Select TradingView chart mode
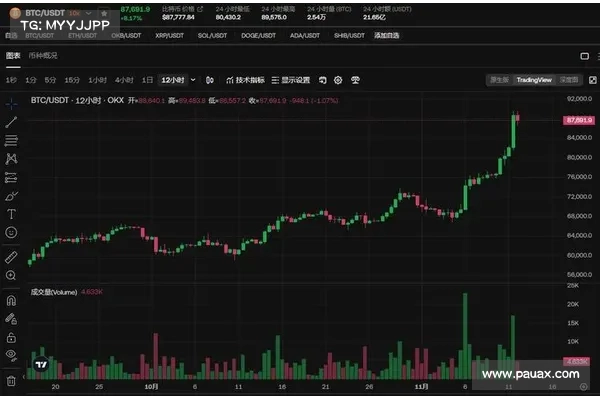The height and width of the screenshot is (400, 600). [x=534, y=80]
